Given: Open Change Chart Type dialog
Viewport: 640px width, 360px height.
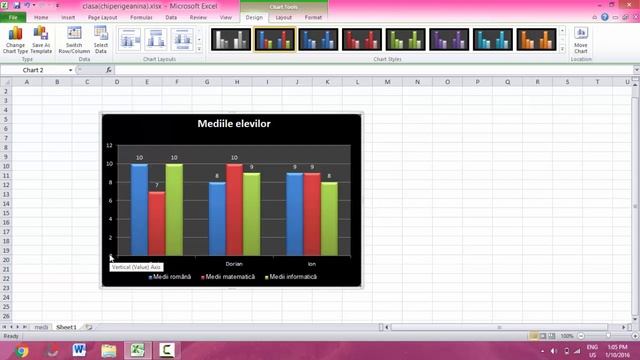Looking at the screenshot, I should [x=16, y=40].
